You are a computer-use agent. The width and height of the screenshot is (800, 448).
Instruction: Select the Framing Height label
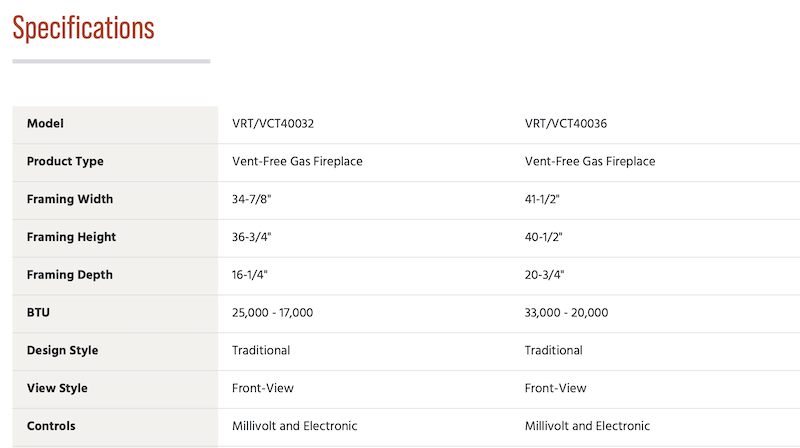click(x=71, y=237)
